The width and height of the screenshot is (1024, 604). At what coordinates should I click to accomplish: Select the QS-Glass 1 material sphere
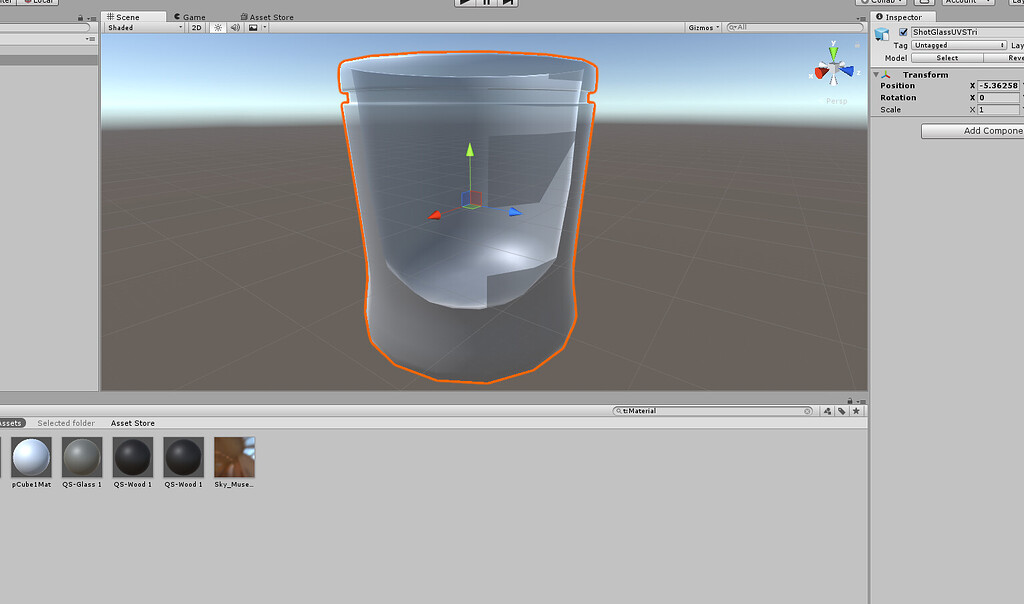coord(81,458)
